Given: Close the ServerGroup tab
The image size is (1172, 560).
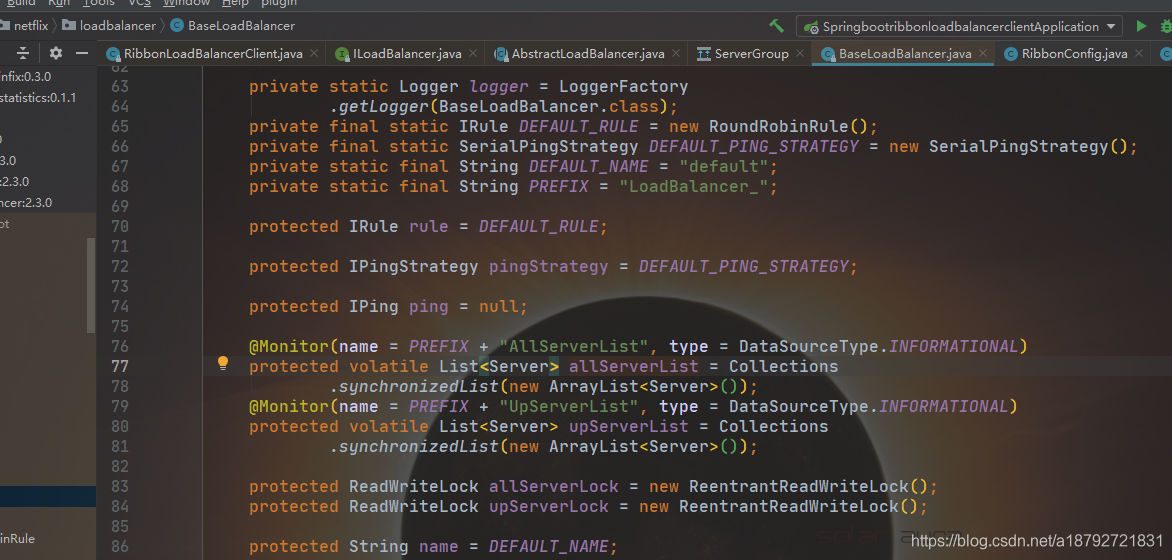Looking at the screenshot, I should click(x=800, y=53).
